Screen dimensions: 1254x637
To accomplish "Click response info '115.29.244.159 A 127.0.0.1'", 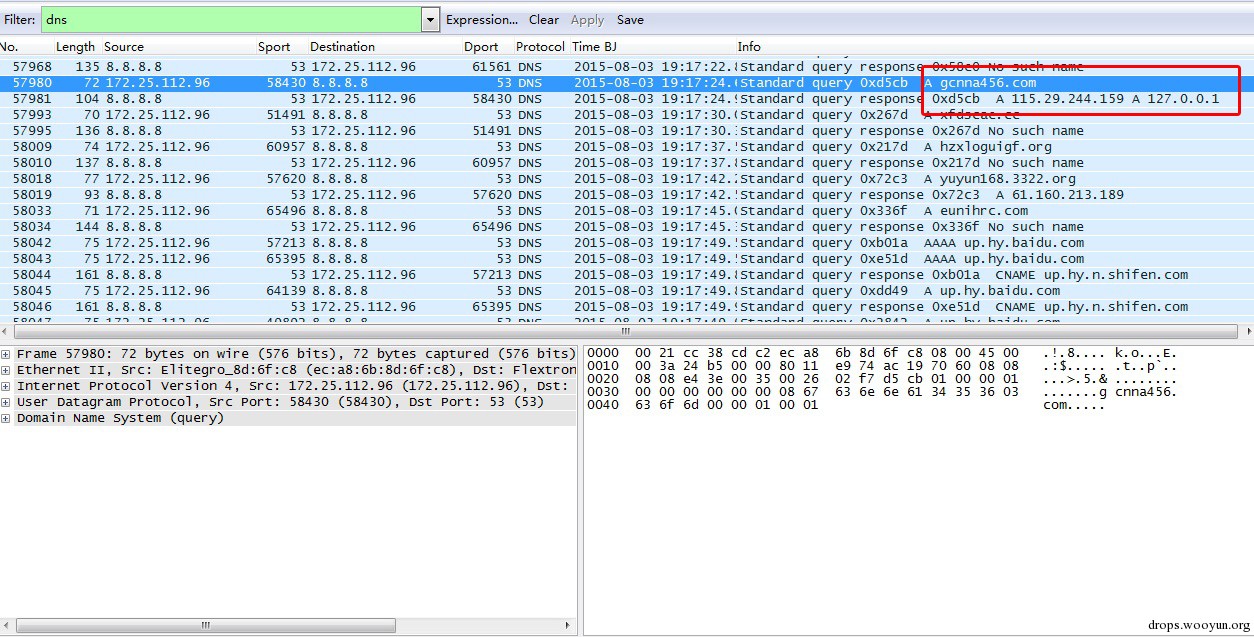I will 1115,99.
